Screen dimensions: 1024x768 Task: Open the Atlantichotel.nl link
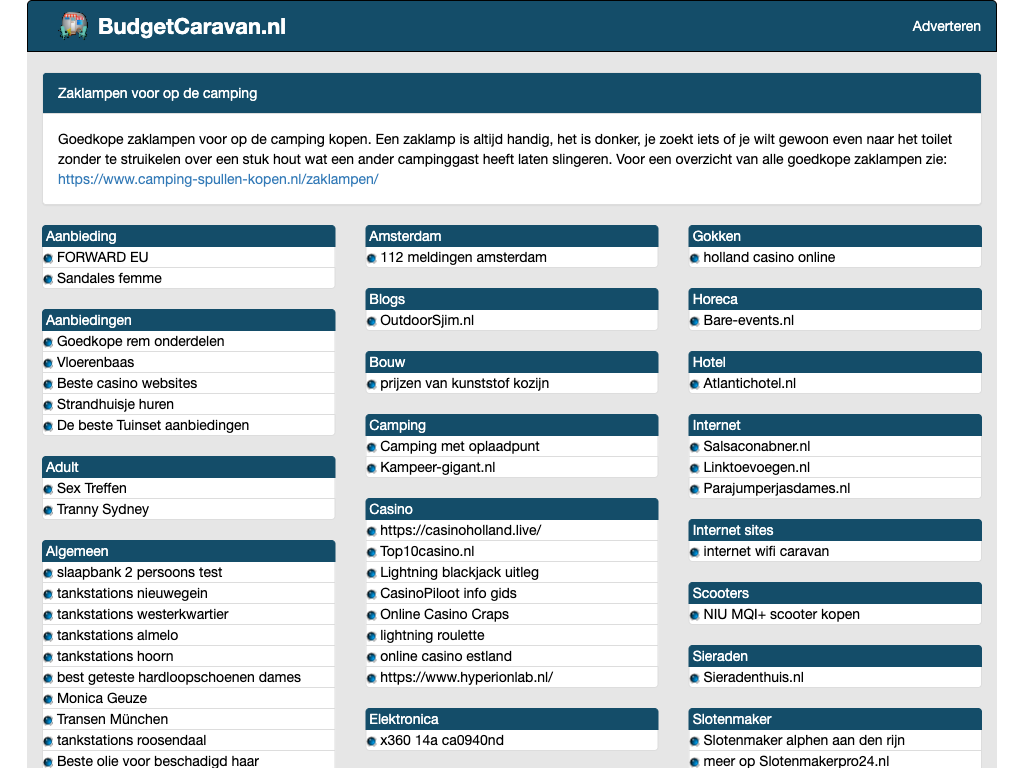coord(749,383)
